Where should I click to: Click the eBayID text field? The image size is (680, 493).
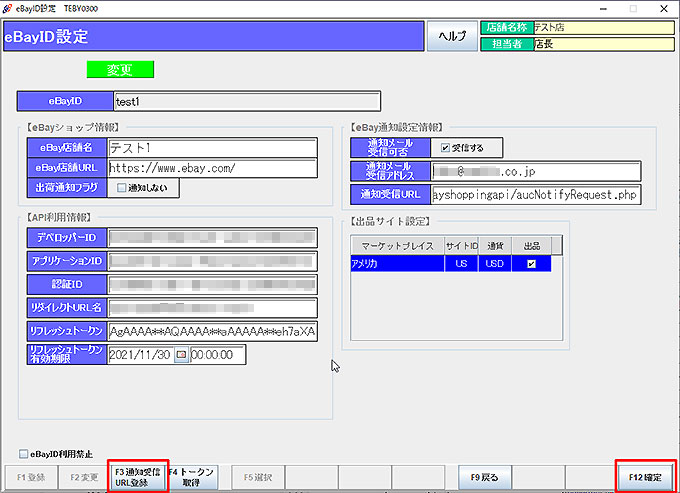click(245, 101)
